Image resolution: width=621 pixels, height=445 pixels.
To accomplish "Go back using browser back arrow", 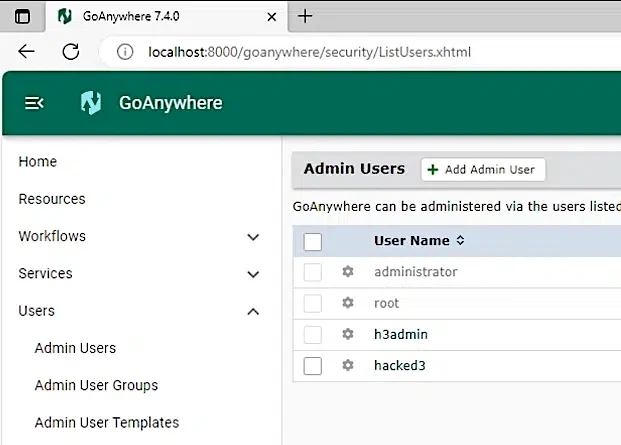I will pos(27,52).
